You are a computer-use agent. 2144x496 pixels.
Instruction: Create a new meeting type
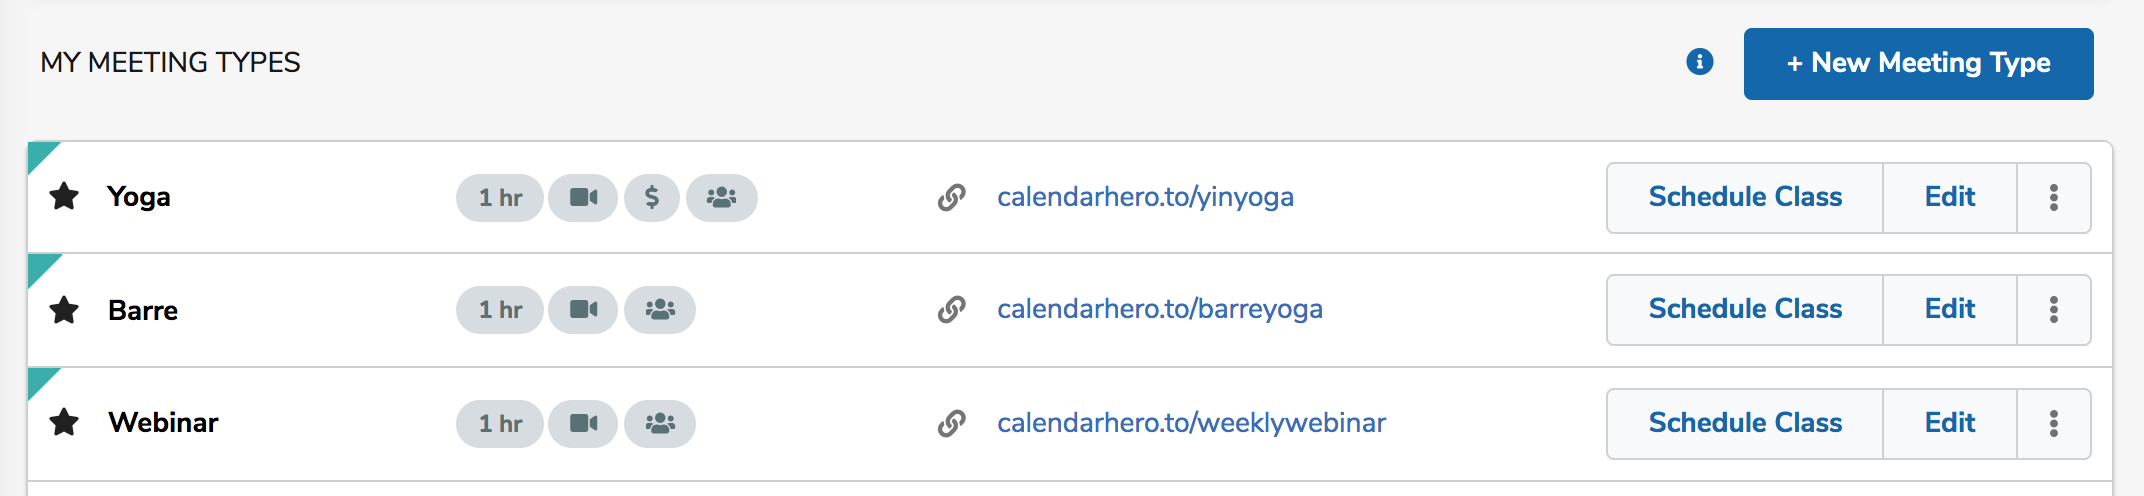[x=1918, y=63]
